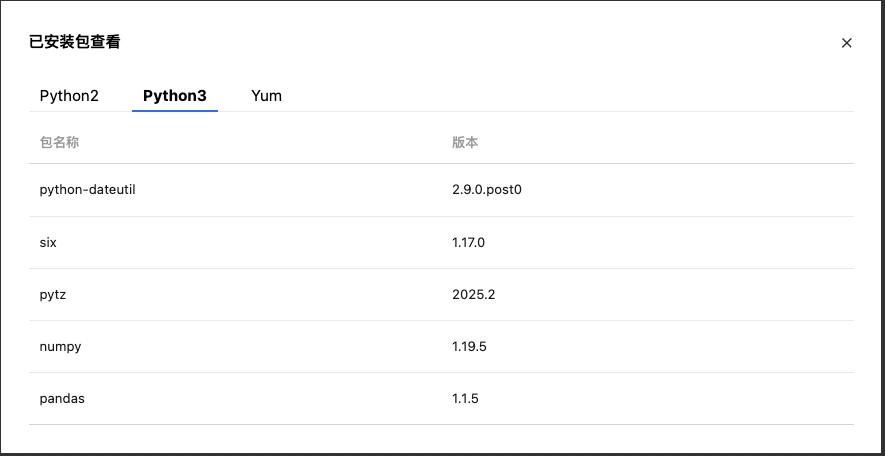The width and height of the screenshot is (885, 456).
Task: Open the Yum packages tab
Action: (267, 96)
